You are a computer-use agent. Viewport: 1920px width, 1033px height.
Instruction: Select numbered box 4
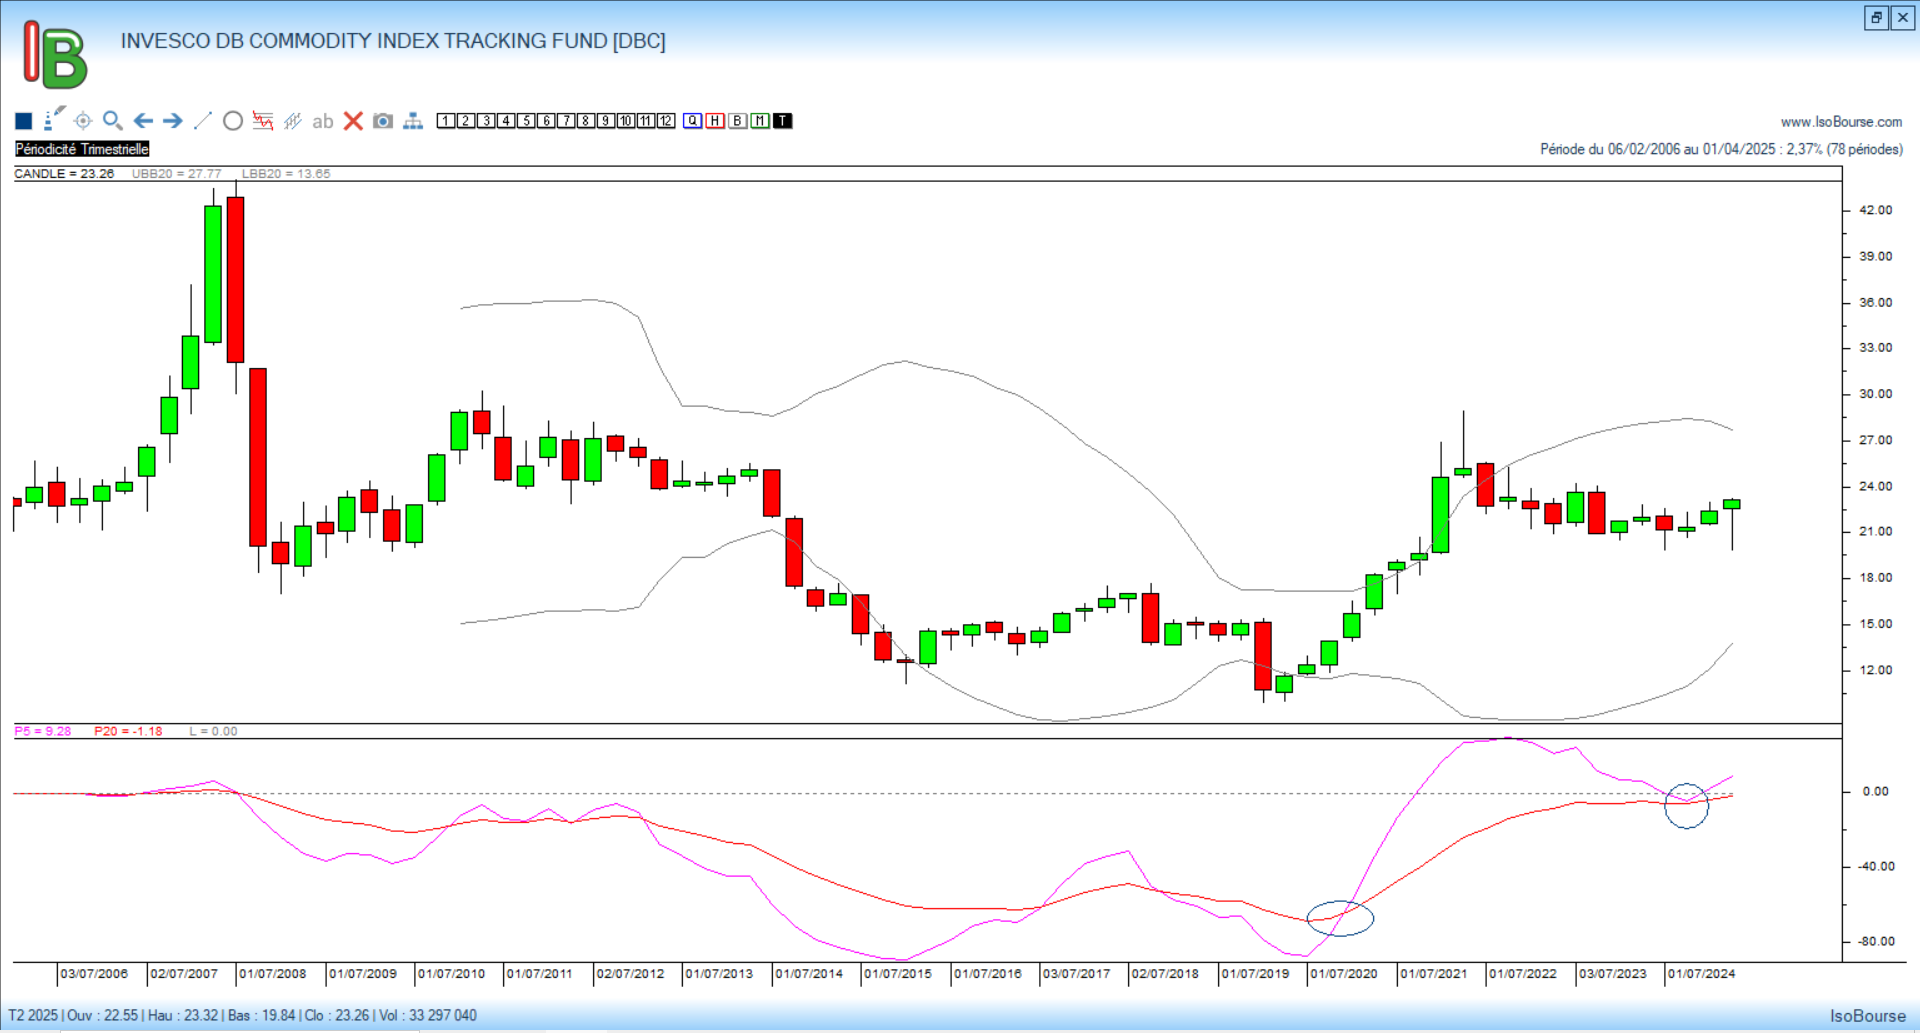tap(506, 121)
